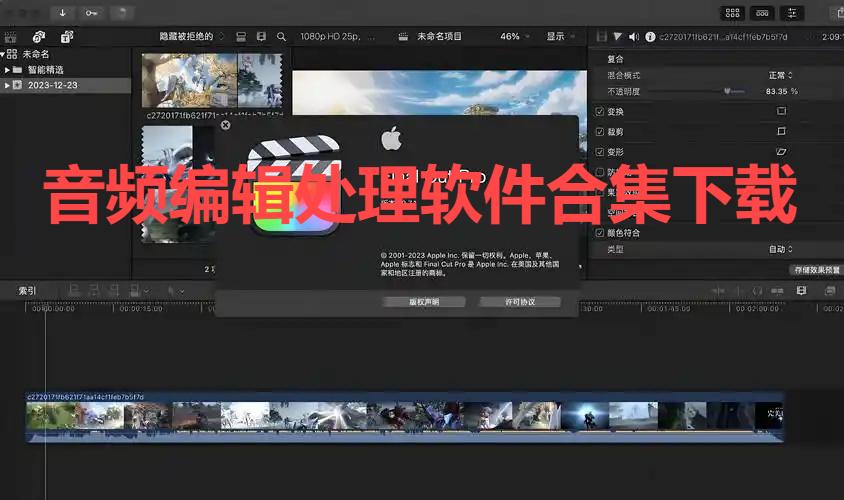The image size is (844, 500).
Task: Open the audio inspector speaker icon
Action: point(634,37)
